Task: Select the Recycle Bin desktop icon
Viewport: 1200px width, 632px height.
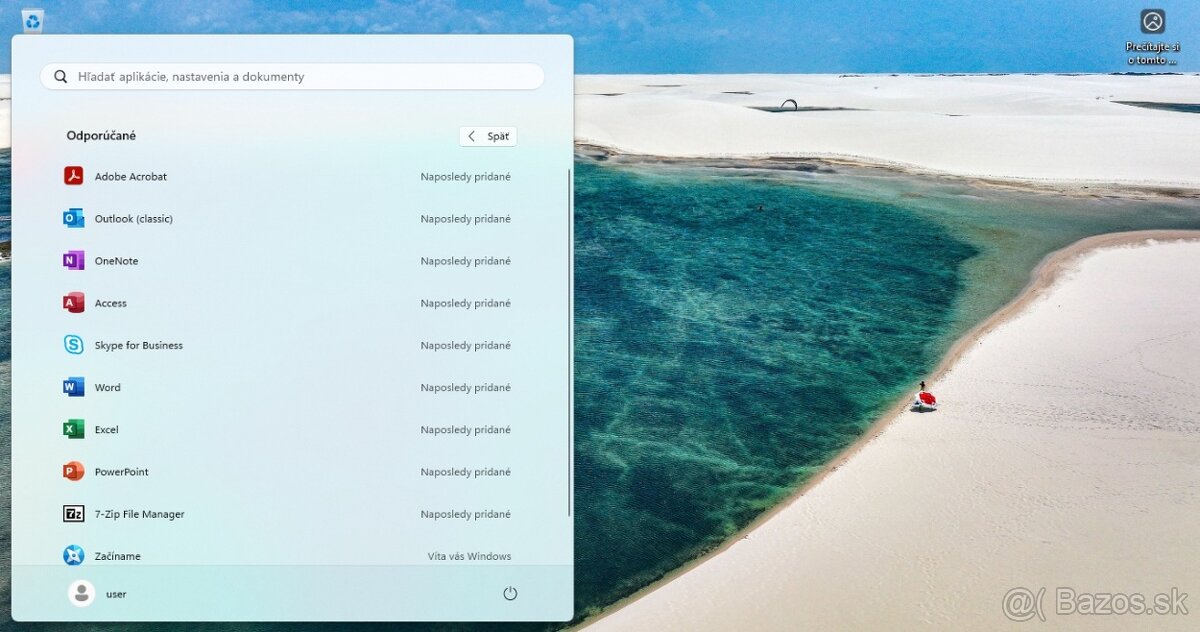Action: click(32, 19)
